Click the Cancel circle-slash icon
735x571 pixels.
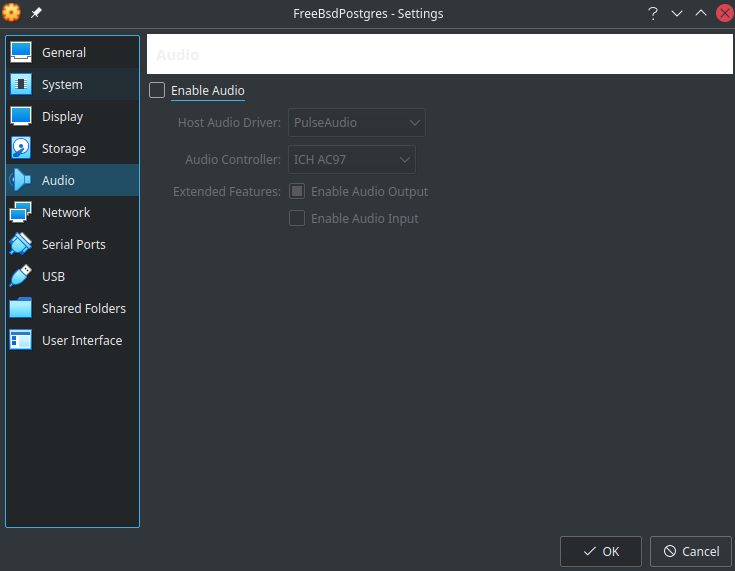coord(670,551)
